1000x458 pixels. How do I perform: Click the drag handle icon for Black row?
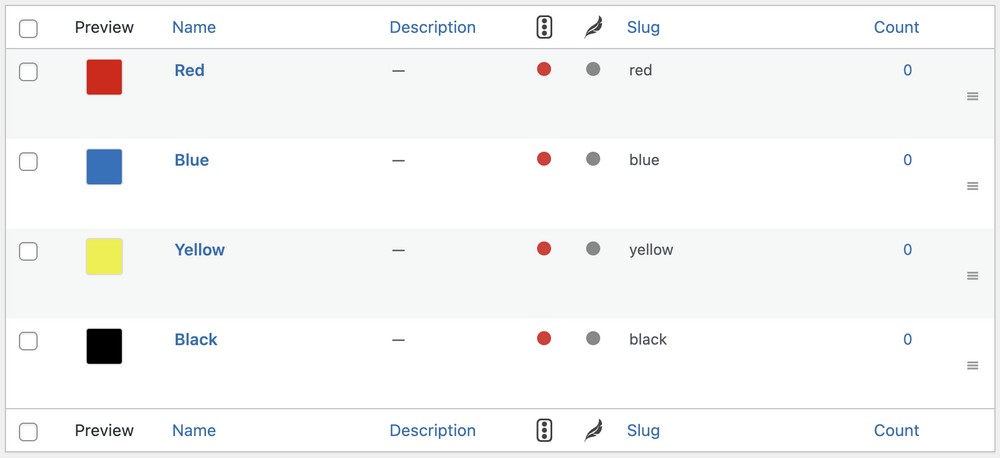pos(972,366)
